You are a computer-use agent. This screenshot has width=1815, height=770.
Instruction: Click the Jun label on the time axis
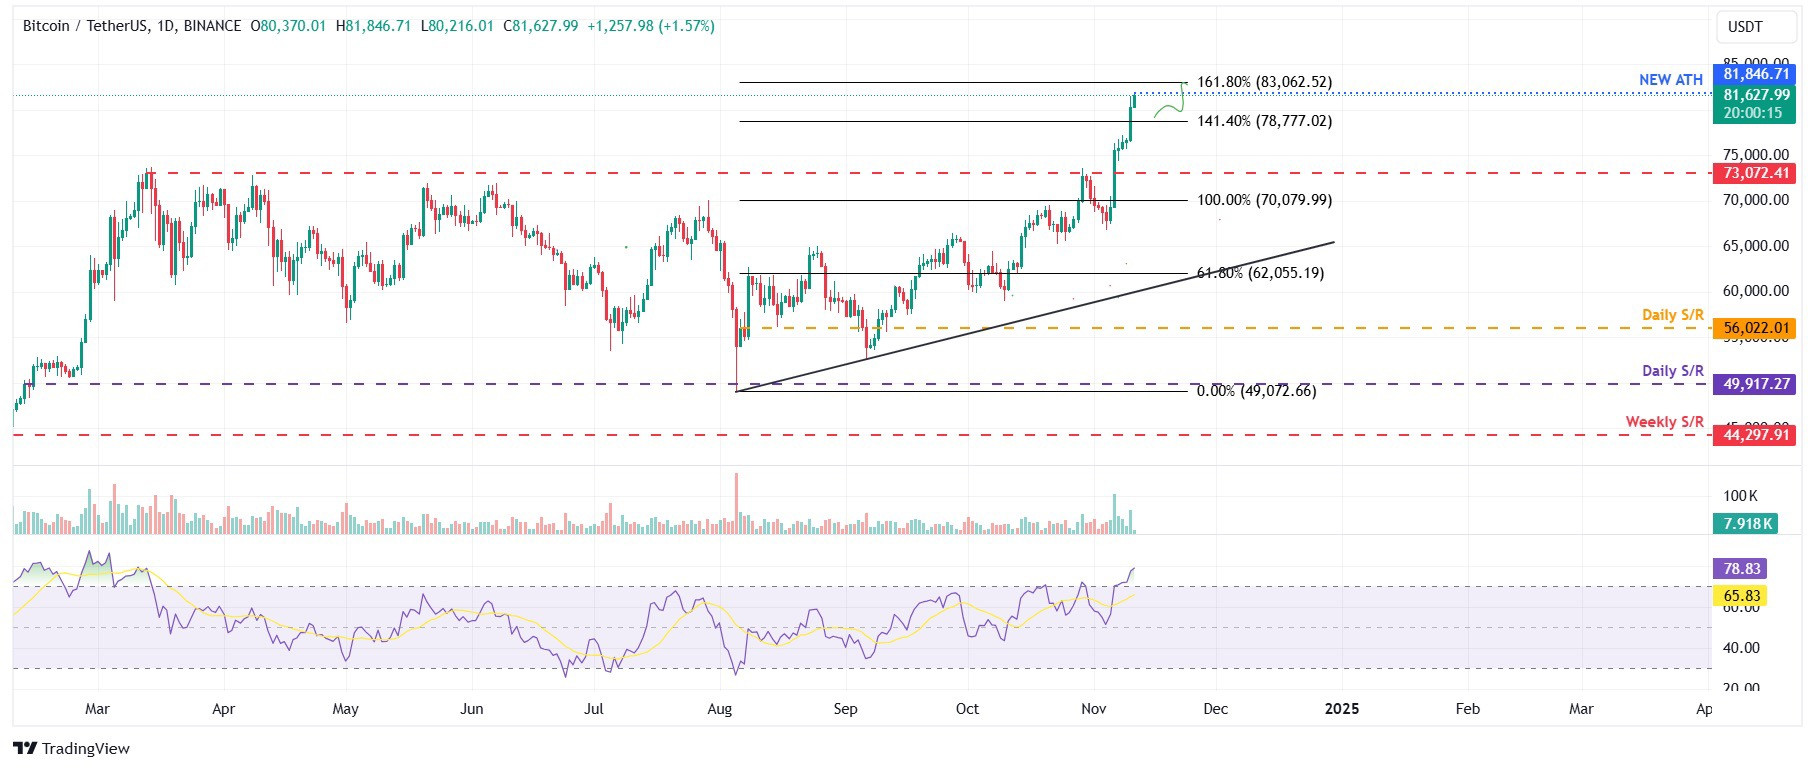click(x=471, y=709)
